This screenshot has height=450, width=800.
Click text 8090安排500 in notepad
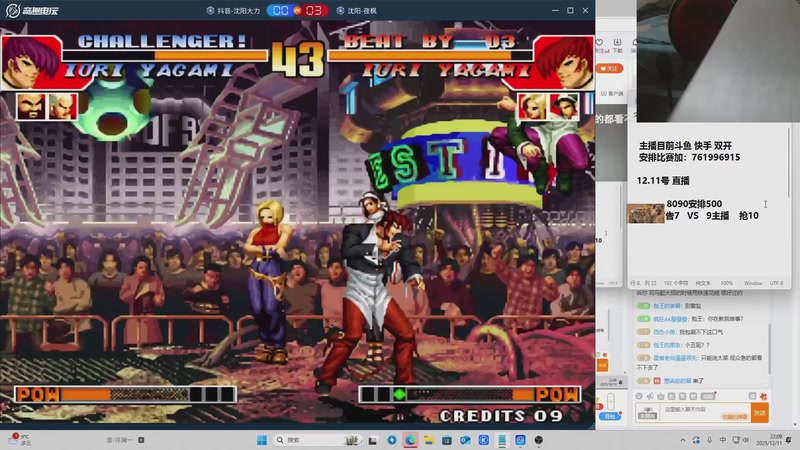click(694, 204)
